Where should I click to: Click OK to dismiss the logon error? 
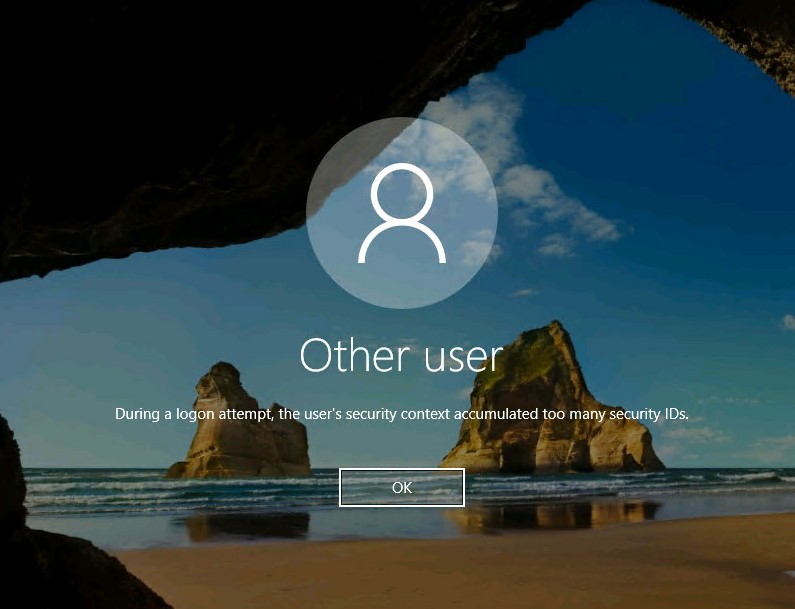click(x=401, y=487)
